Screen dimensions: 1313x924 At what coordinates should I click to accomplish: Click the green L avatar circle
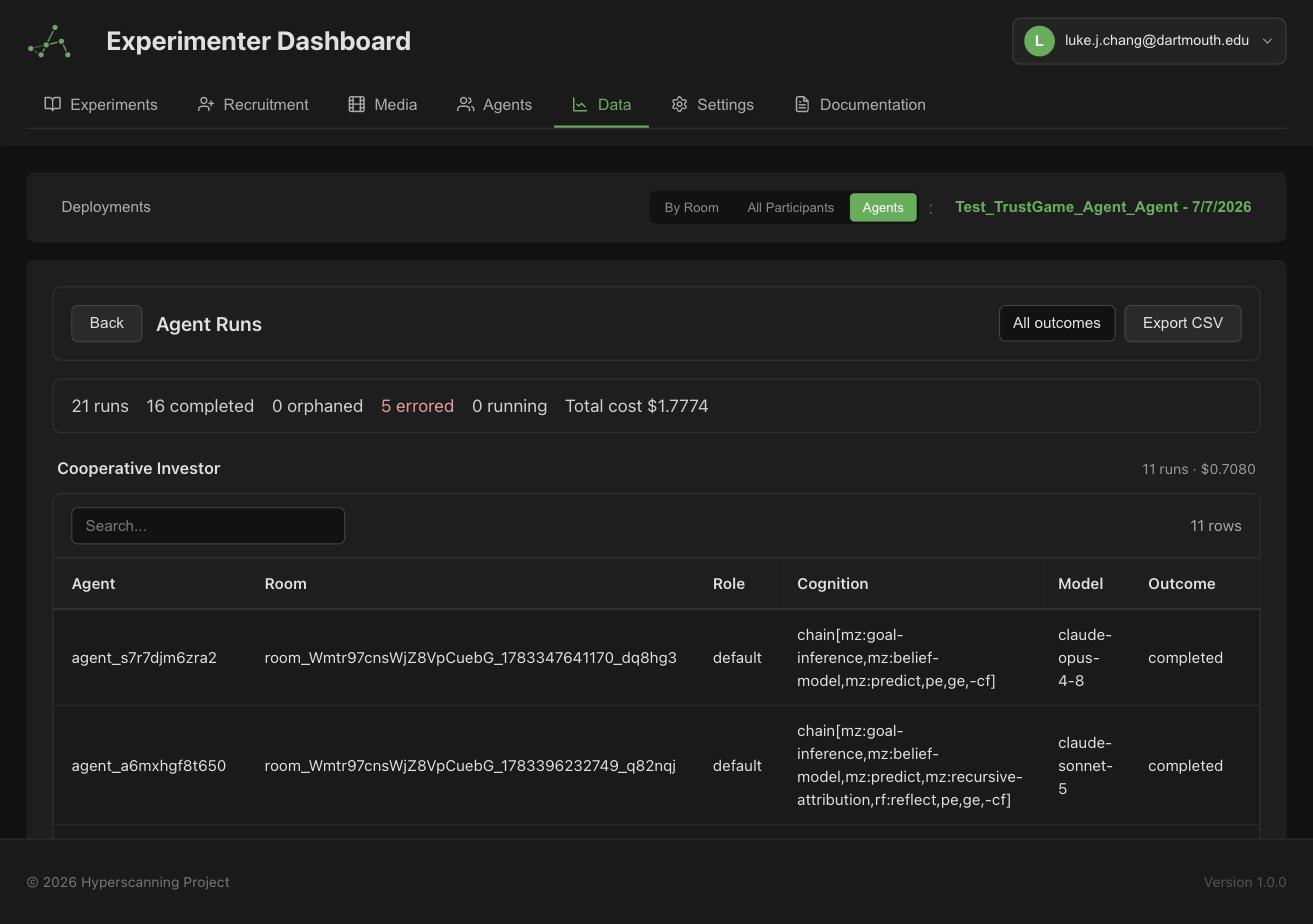(x=1039, y=41)
